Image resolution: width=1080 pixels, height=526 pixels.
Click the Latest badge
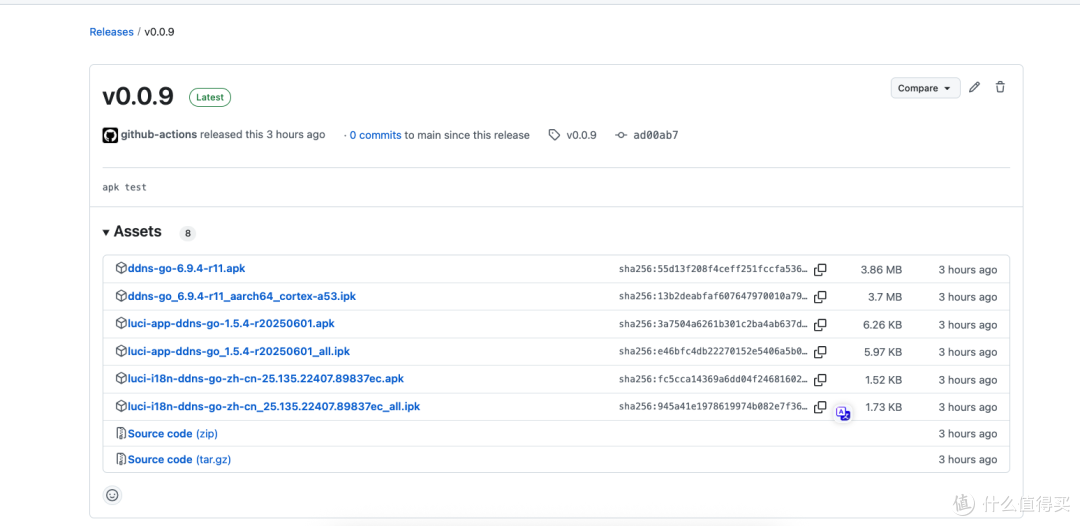click(210, 98)
